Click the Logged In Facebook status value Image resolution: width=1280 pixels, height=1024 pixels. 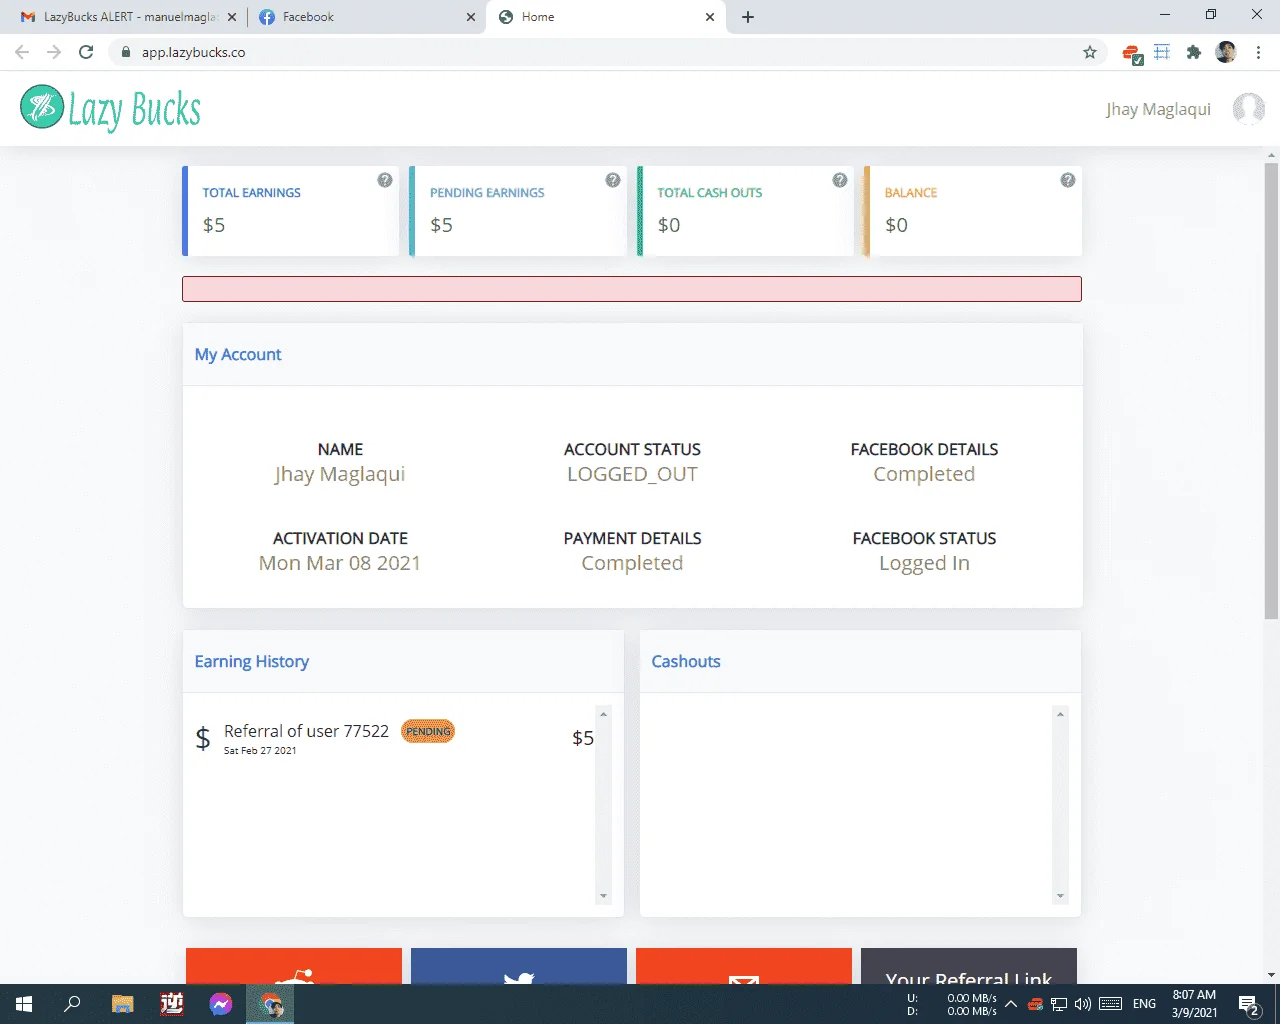click(924, 563)
